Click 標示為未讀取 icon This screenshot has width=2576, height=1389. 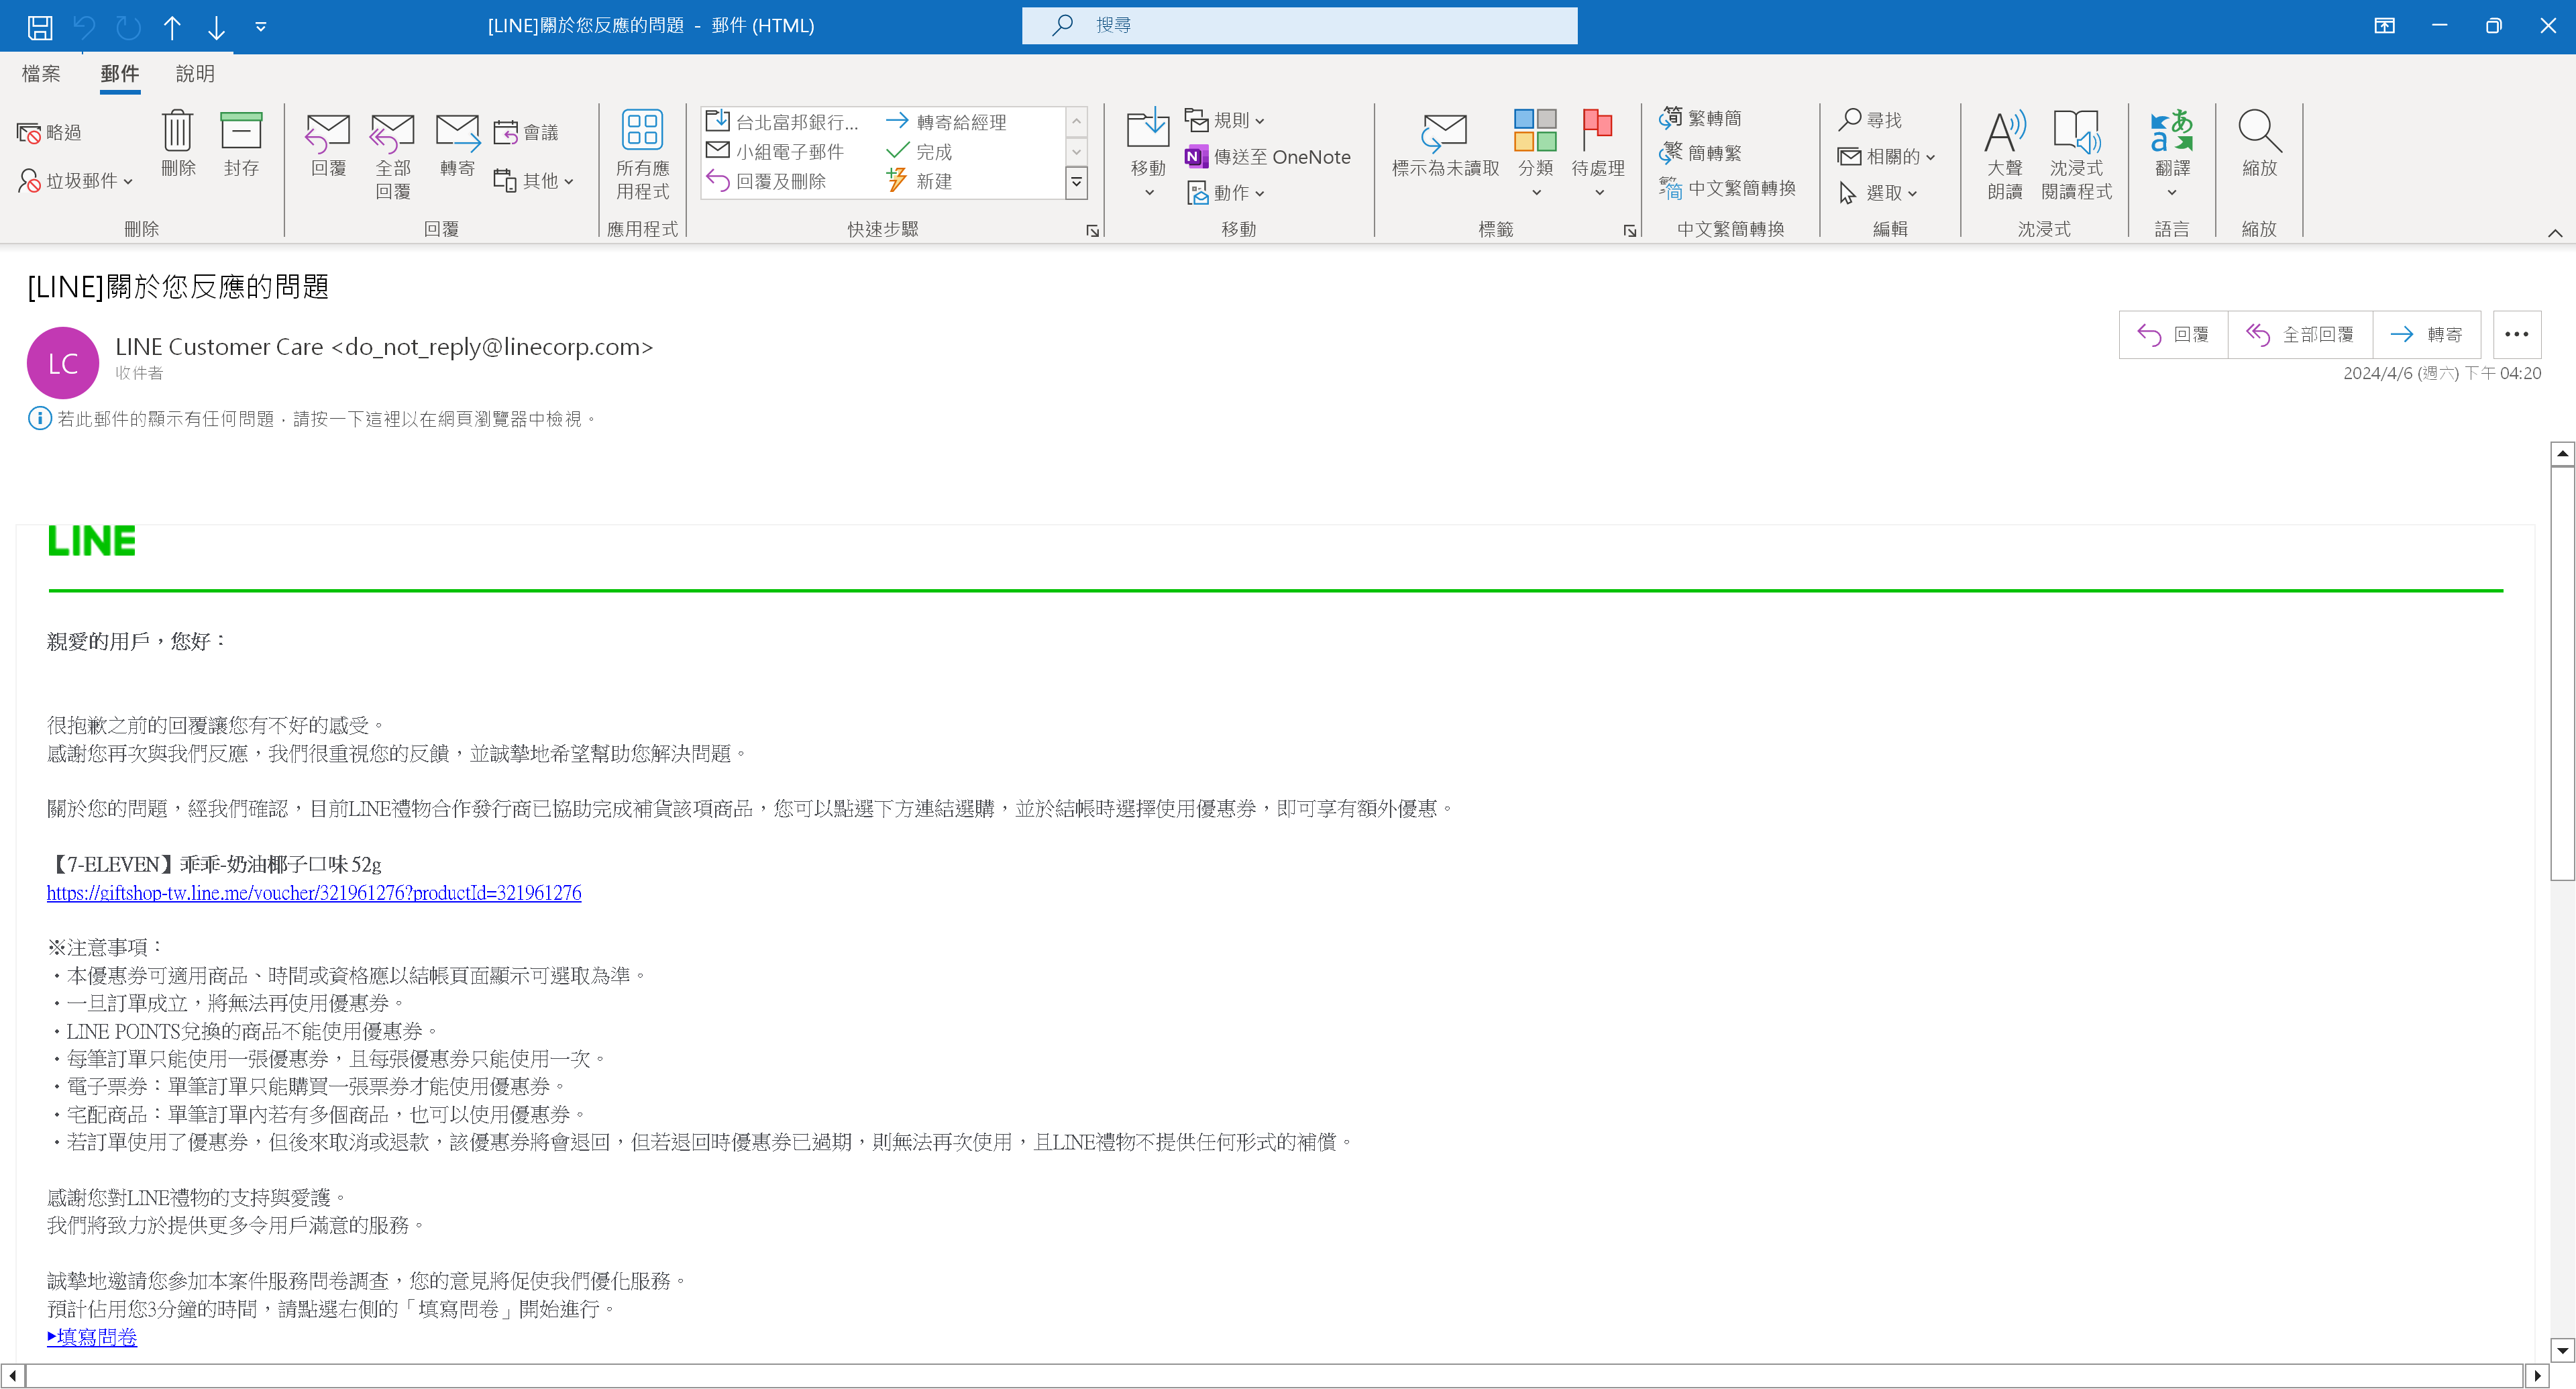[1445, 144]
